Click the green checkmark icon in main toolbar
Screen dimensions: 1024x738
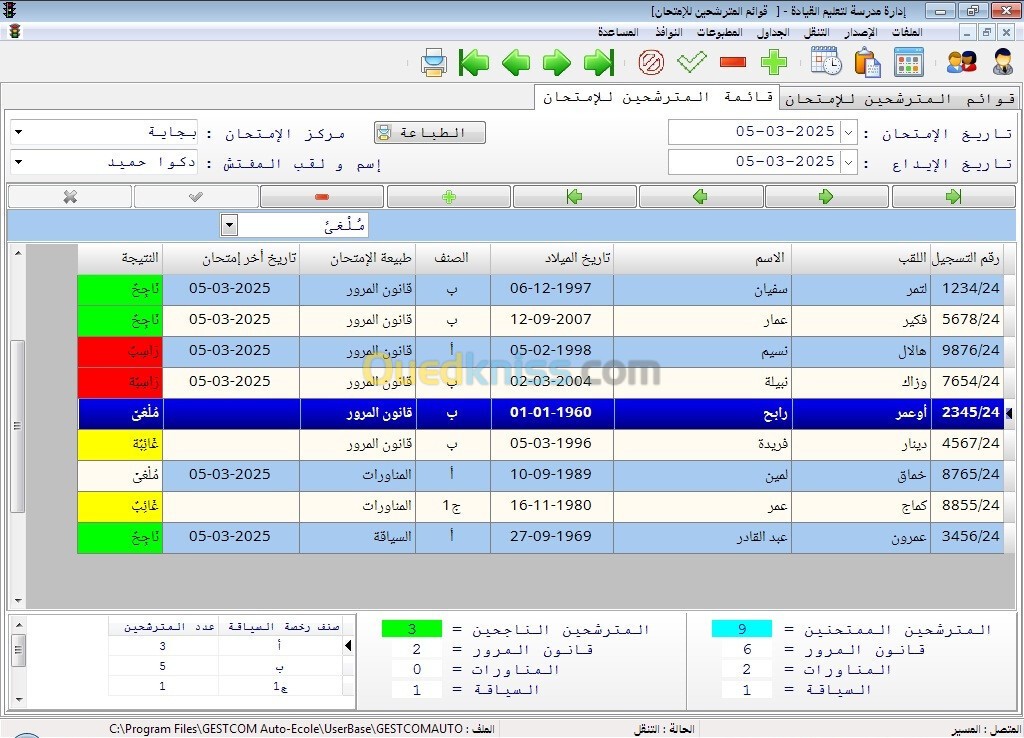pos(692,63)
